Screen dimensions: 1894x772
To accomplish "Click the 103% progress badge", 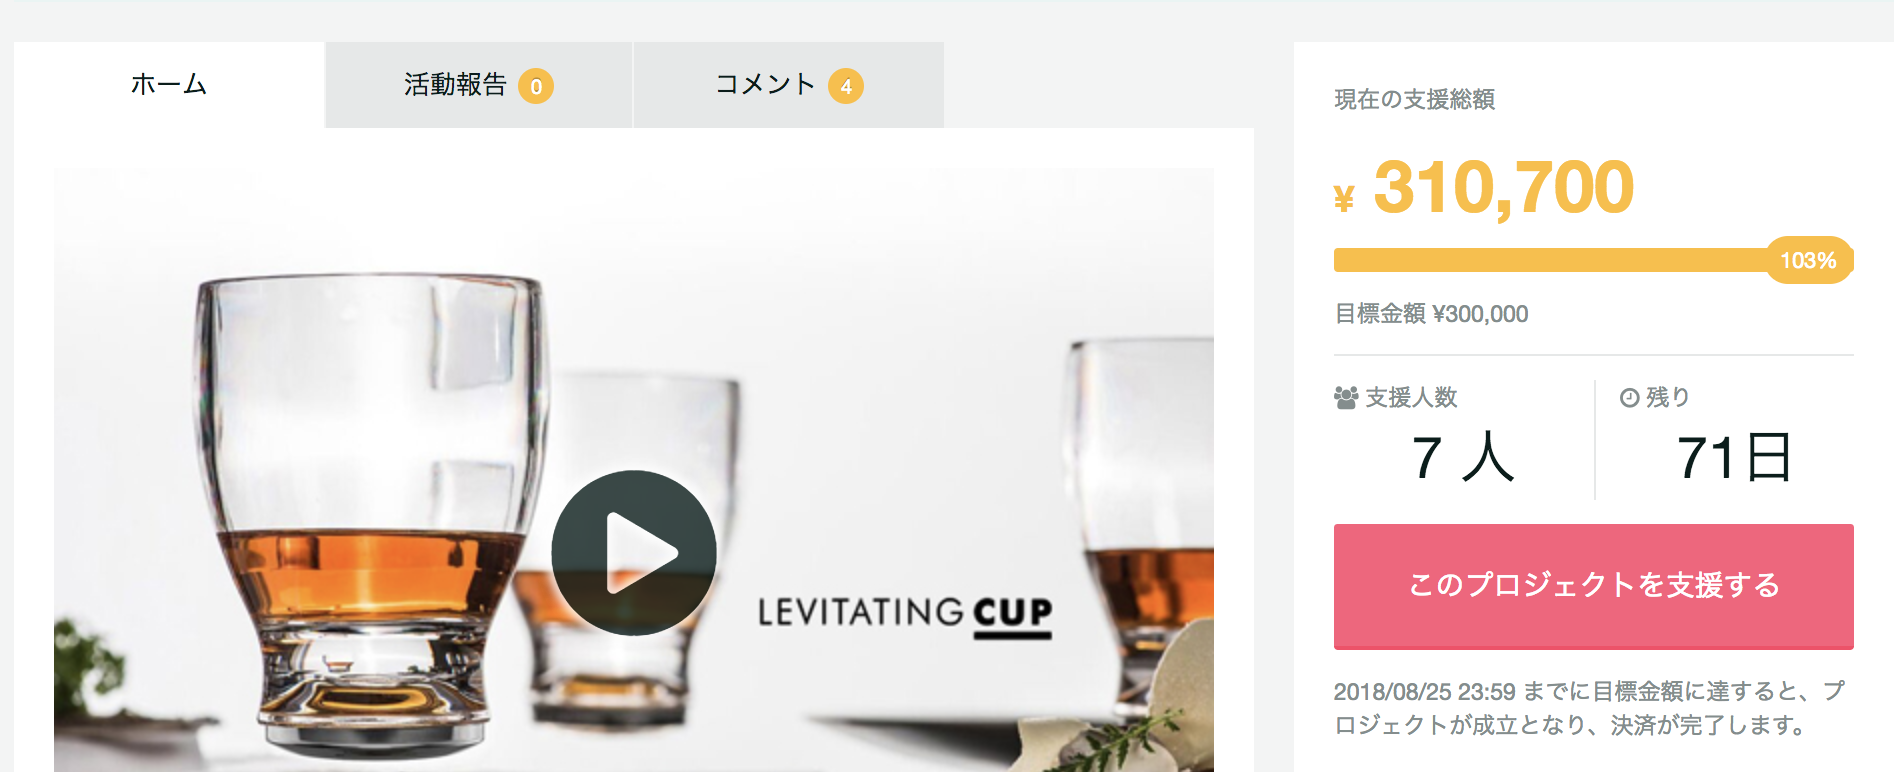I will [1808, 260].
